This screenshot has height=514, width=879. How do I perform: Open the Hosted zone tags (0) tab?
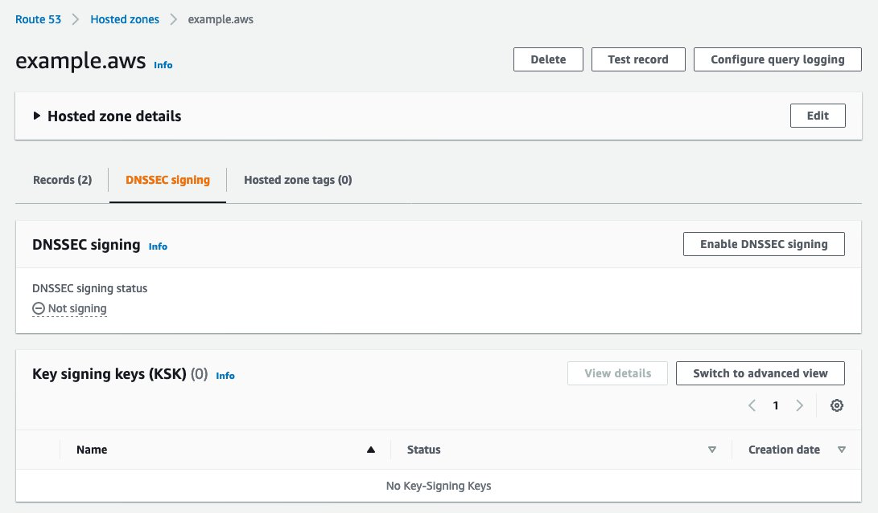click(298, 180)
